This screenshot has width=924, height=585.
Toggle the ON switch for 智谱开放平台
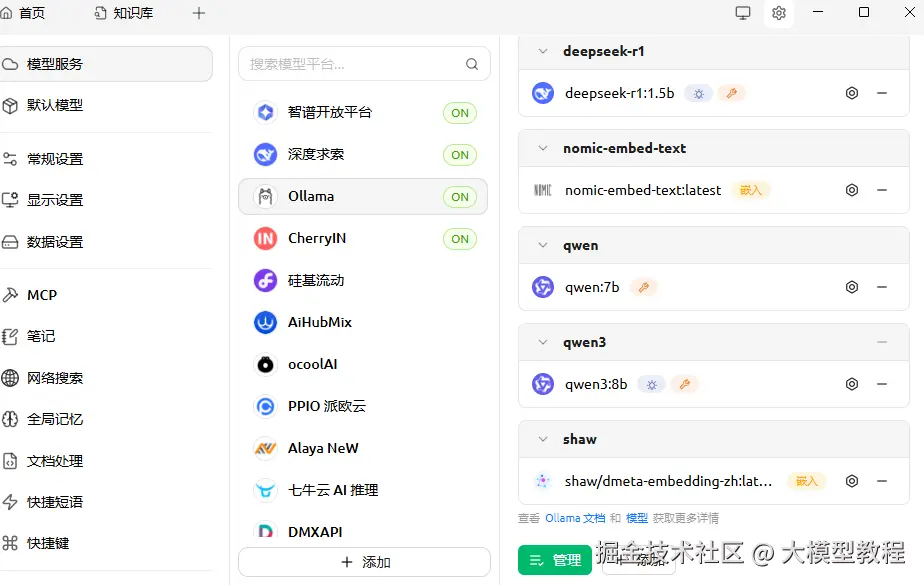pyautogui.click(x=460, y=113)
